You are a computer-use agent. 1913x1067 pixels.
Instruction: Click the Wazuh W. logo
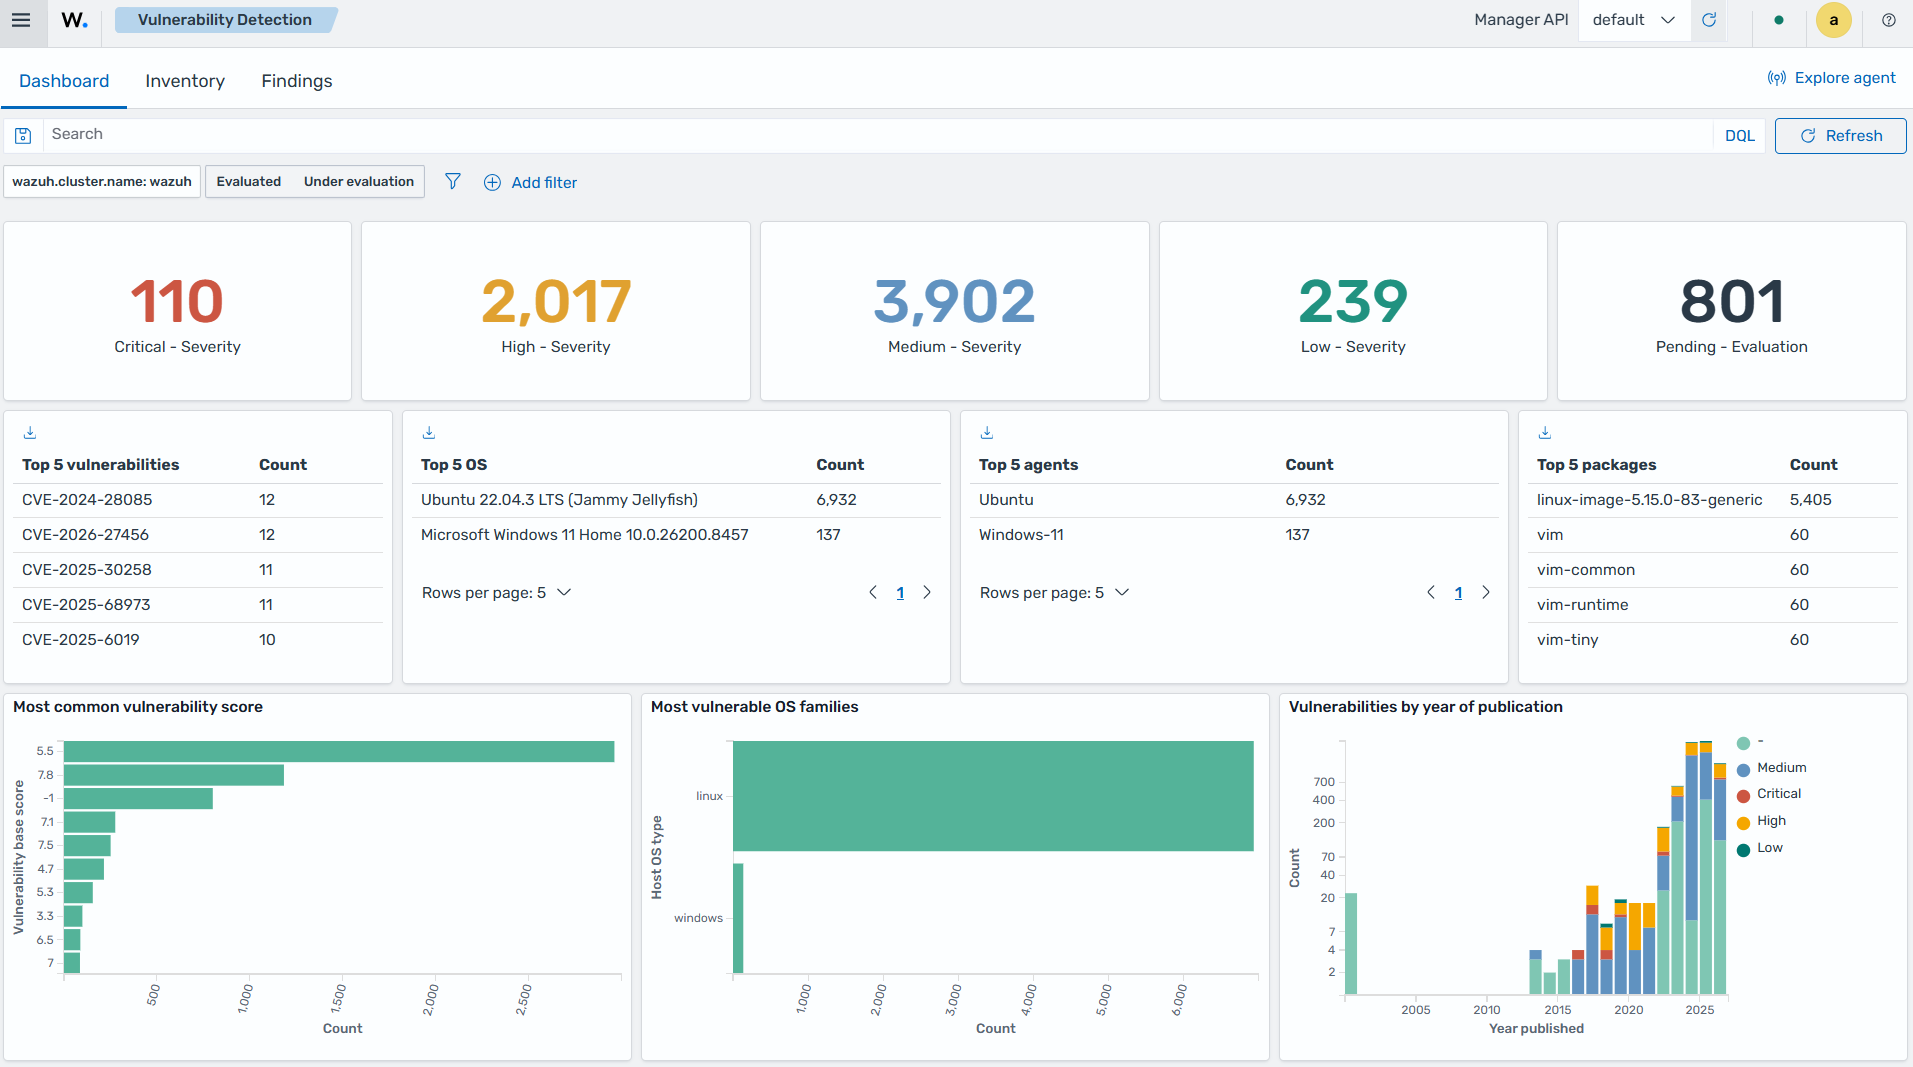click(x=74, y=20)
